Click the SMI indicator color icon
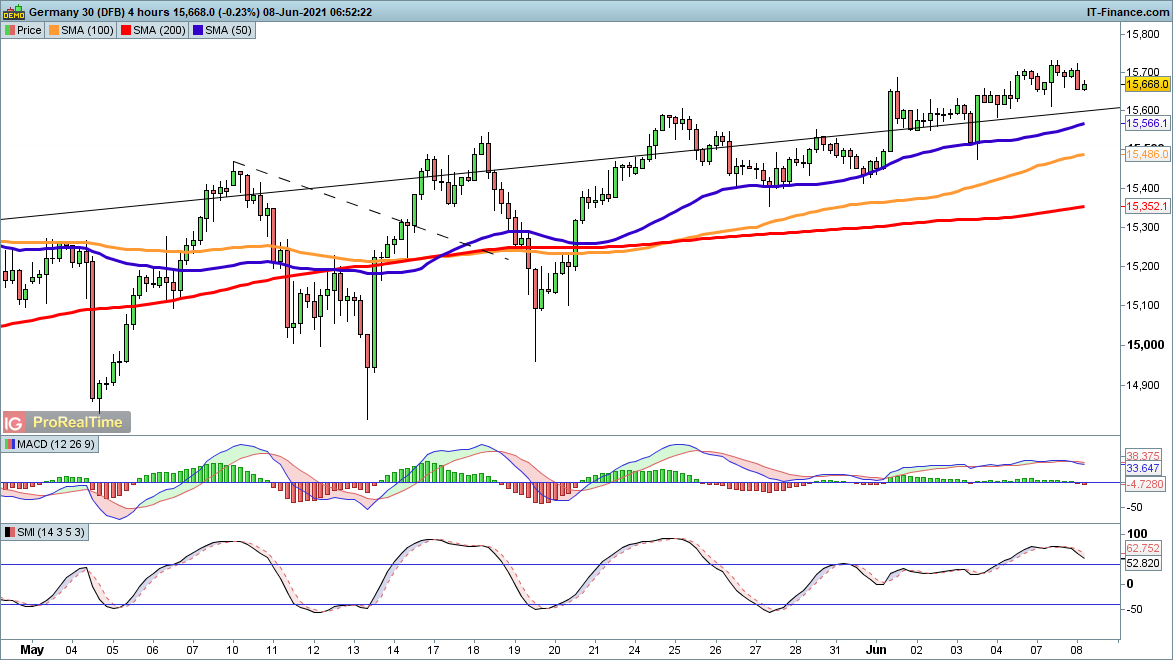The width and height of the screenshot is (1173, 660). (x=10, y=532)
